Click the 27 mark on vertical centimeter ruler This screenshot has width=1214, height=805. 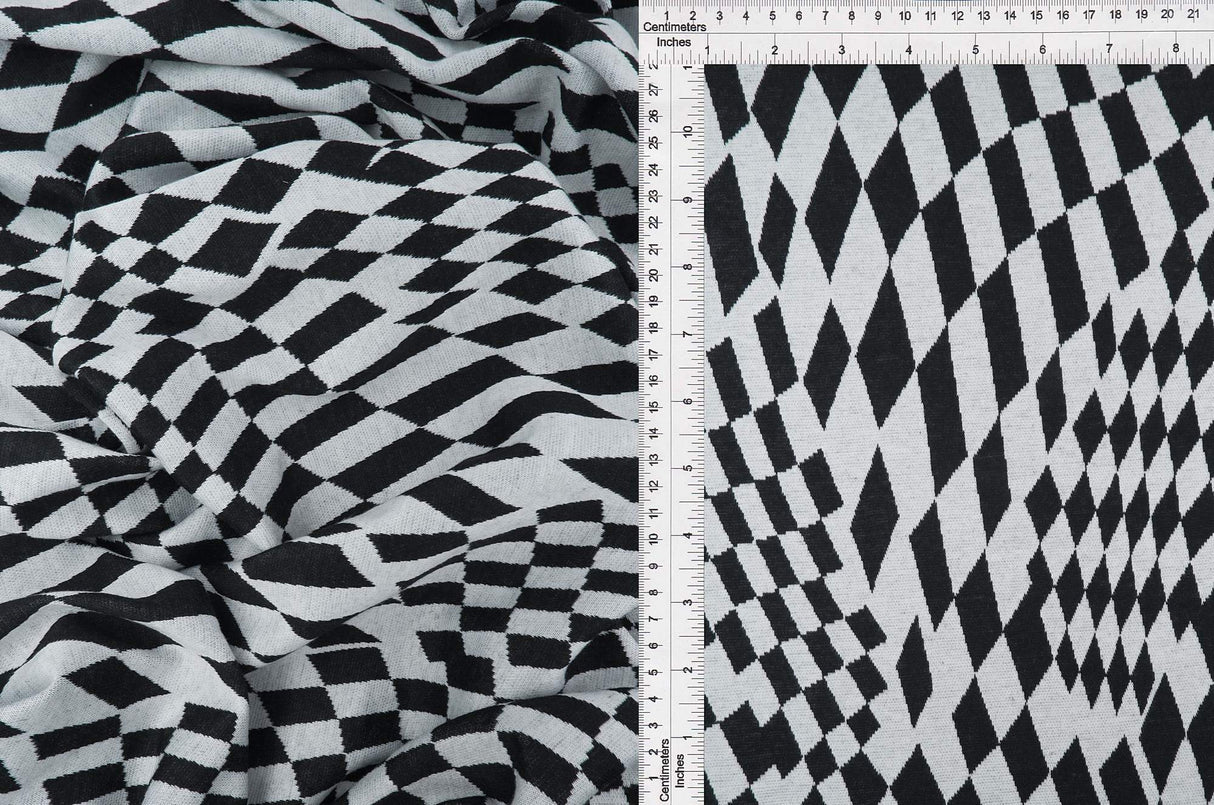(655, 88)
